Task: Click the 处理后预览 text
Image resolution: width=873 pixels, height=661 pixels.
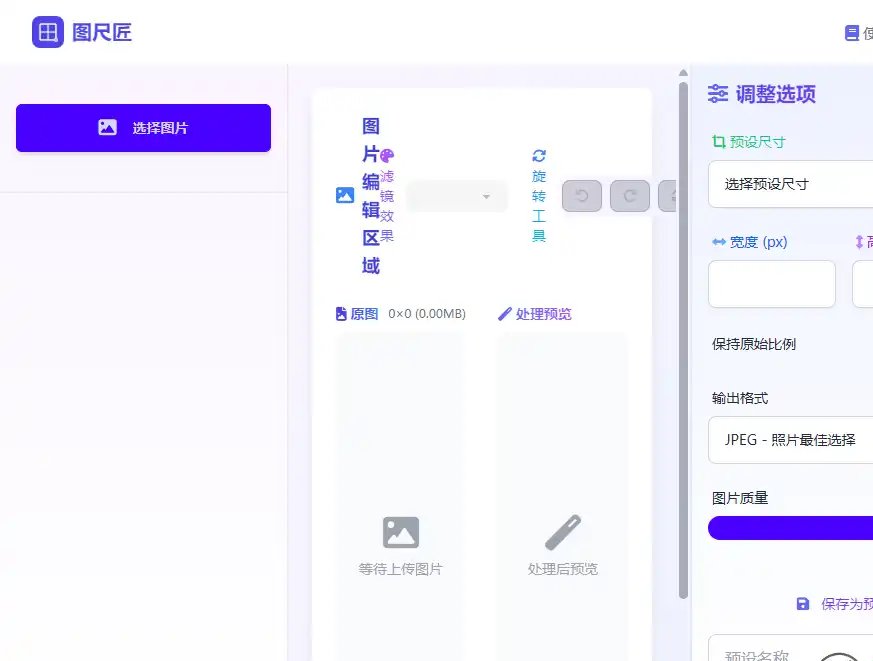Action: coord(562,569)
